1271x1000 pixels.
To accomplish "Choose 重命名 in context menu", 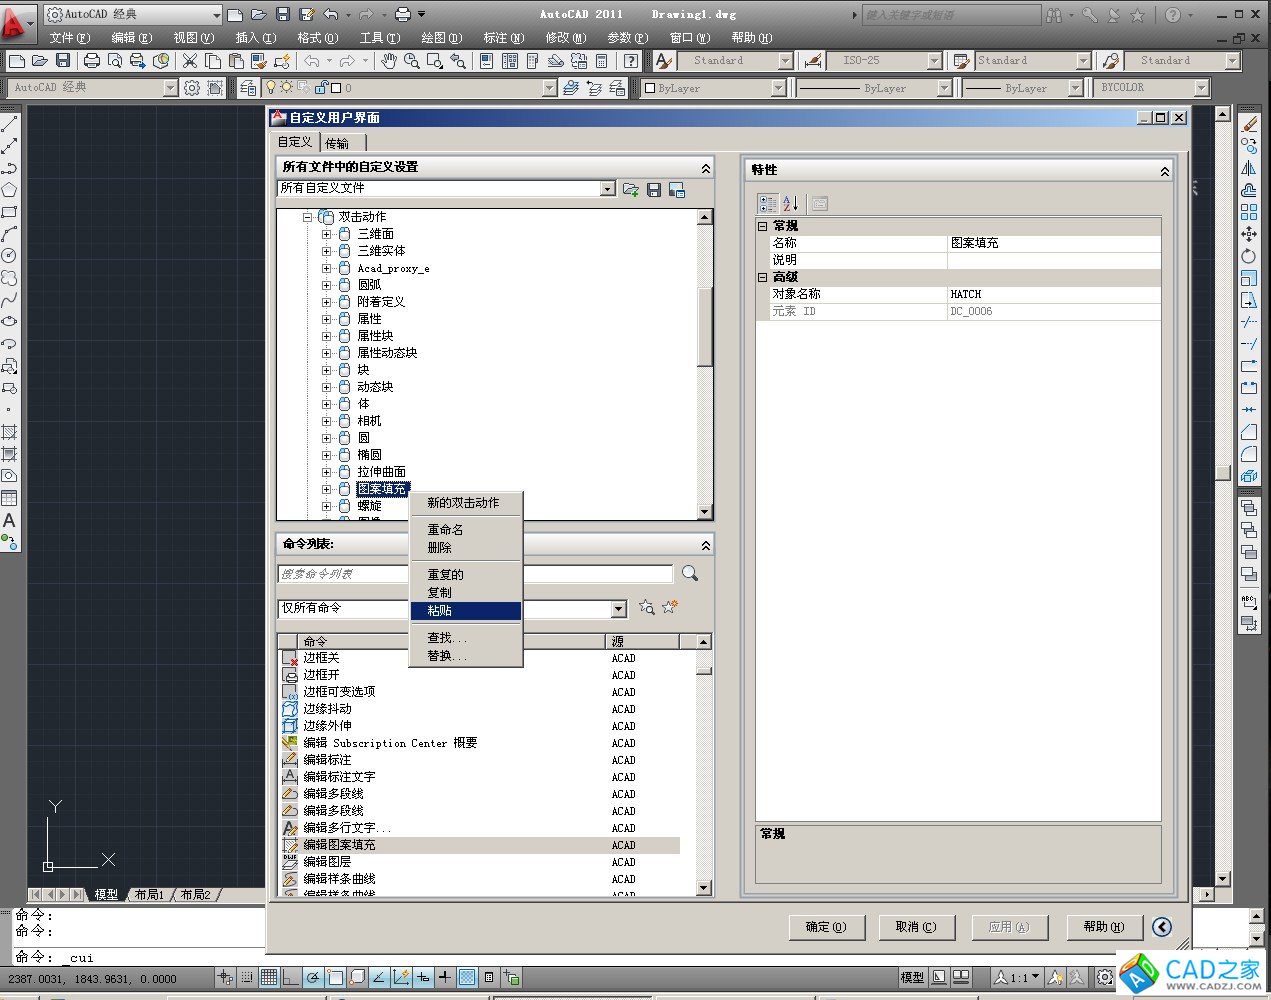I will pyautogui.click(x=466, y=530).
